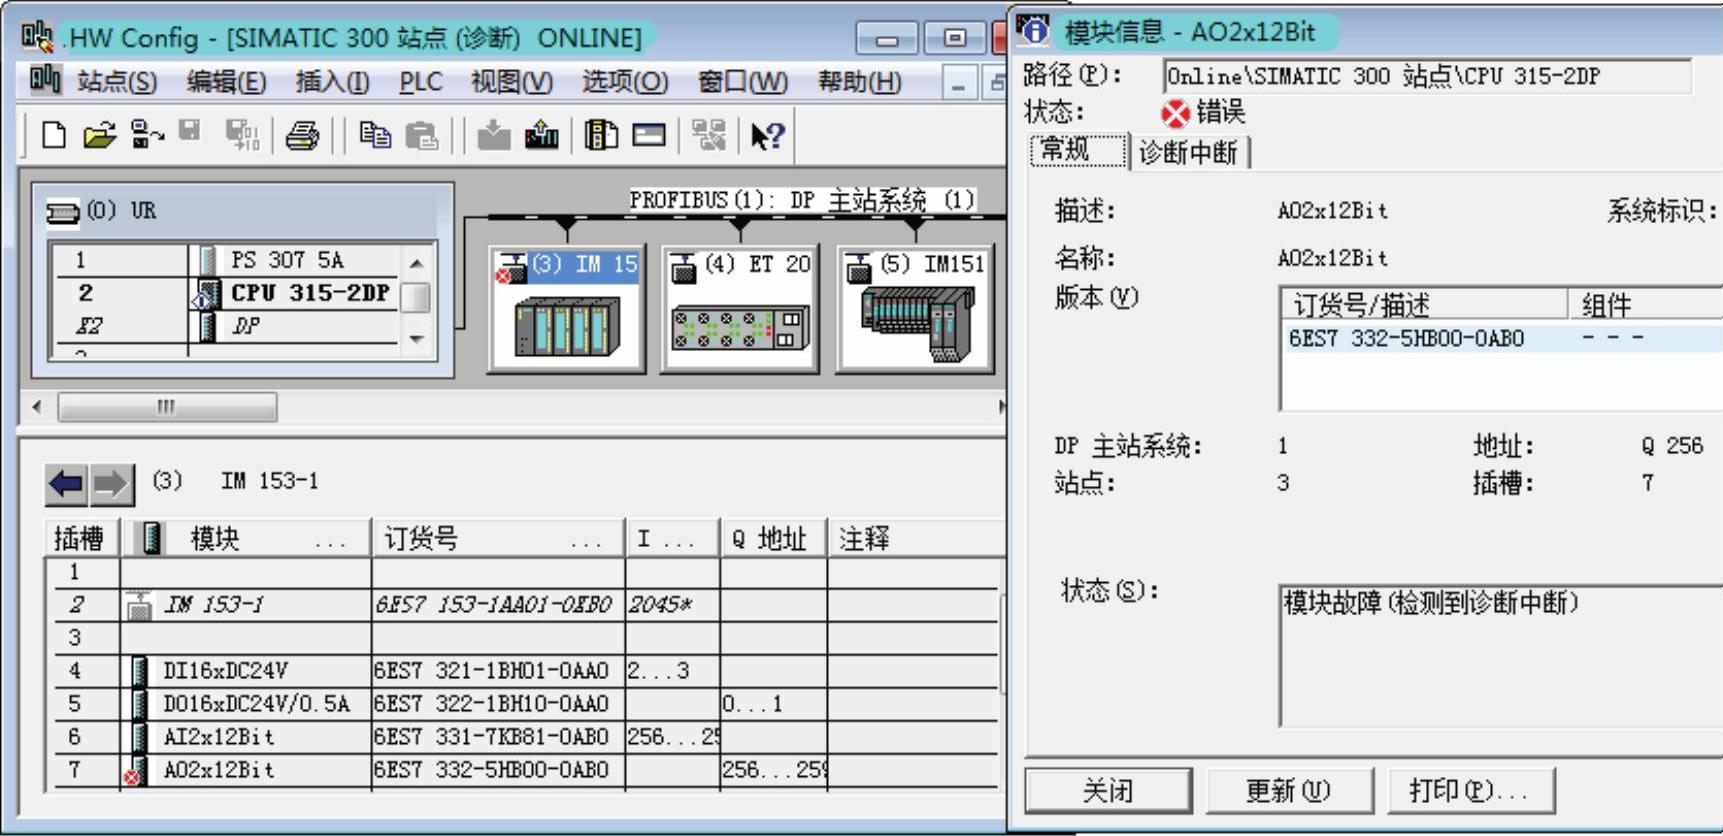Image resolution: width=1723 pixels, height=836 pixels.
Task: Click the CPU 315-2DP module icon in rack
Action: point(208,294)
